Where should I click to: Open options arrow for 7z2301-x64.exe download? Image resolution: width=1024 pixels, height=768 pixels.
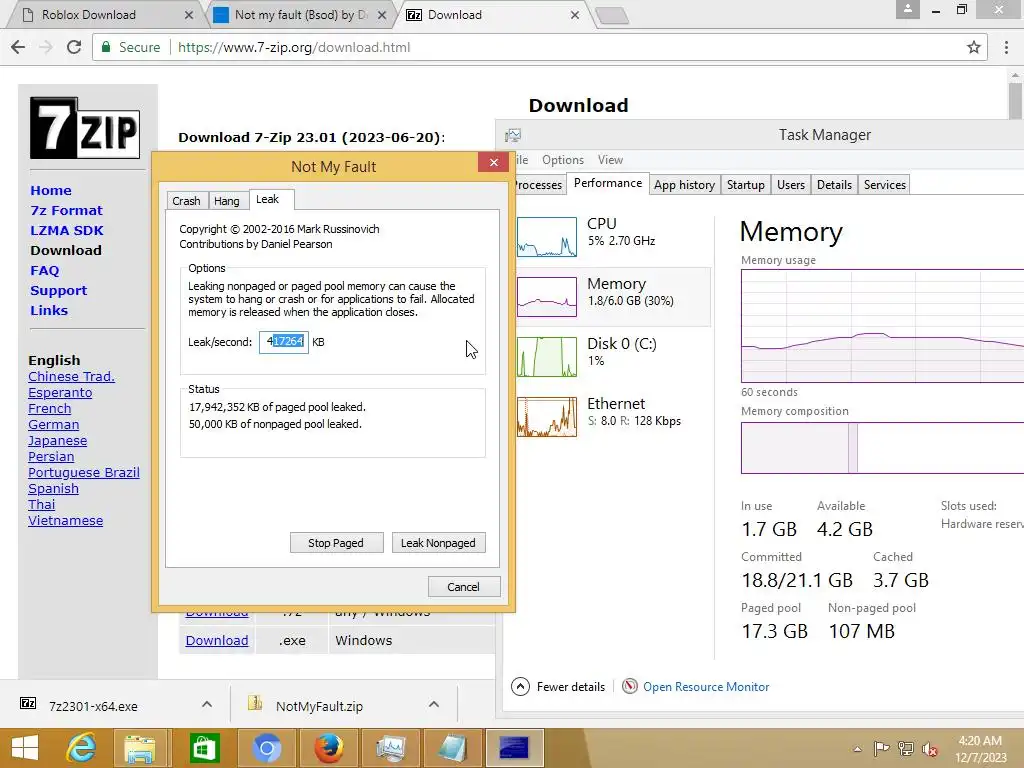click(x=206, y=705)
